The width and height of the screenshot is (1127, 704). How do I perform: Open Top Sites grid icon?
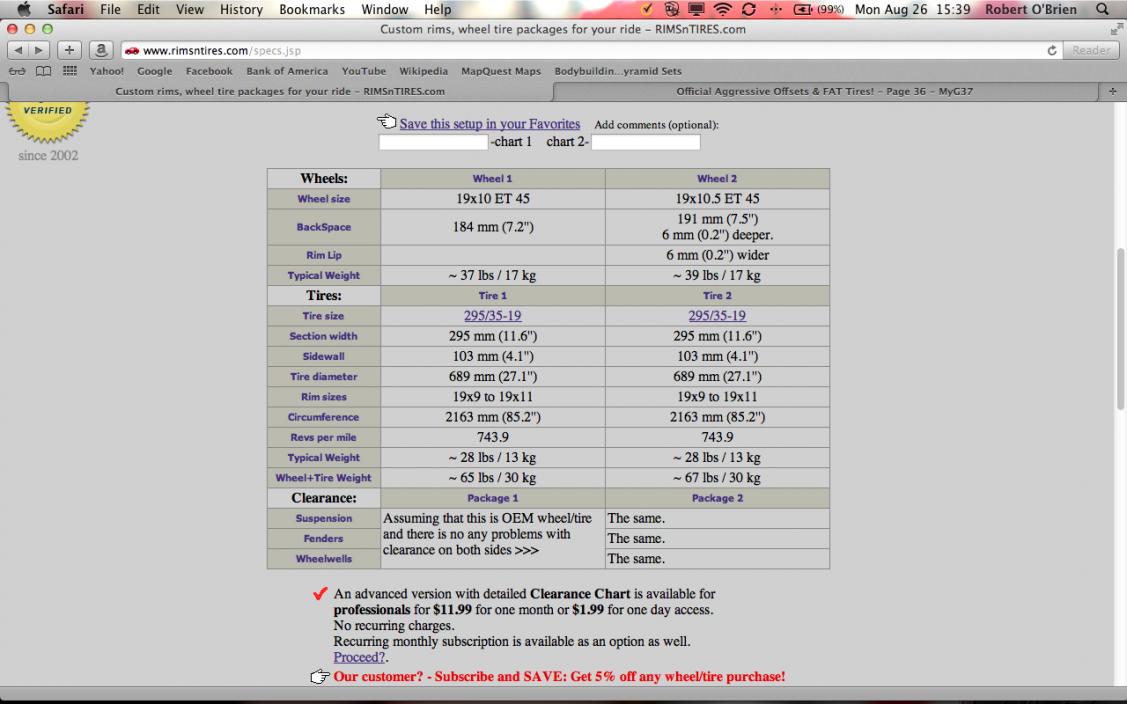[x=70, y=71]
